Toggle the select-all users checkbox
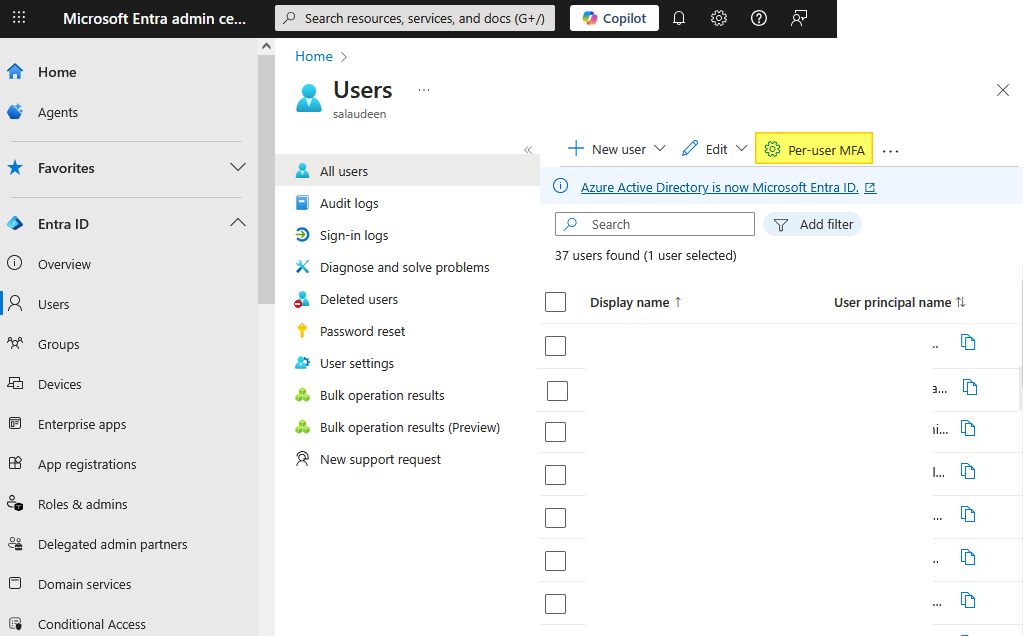 pyautogui.click(x=555, y=301)
